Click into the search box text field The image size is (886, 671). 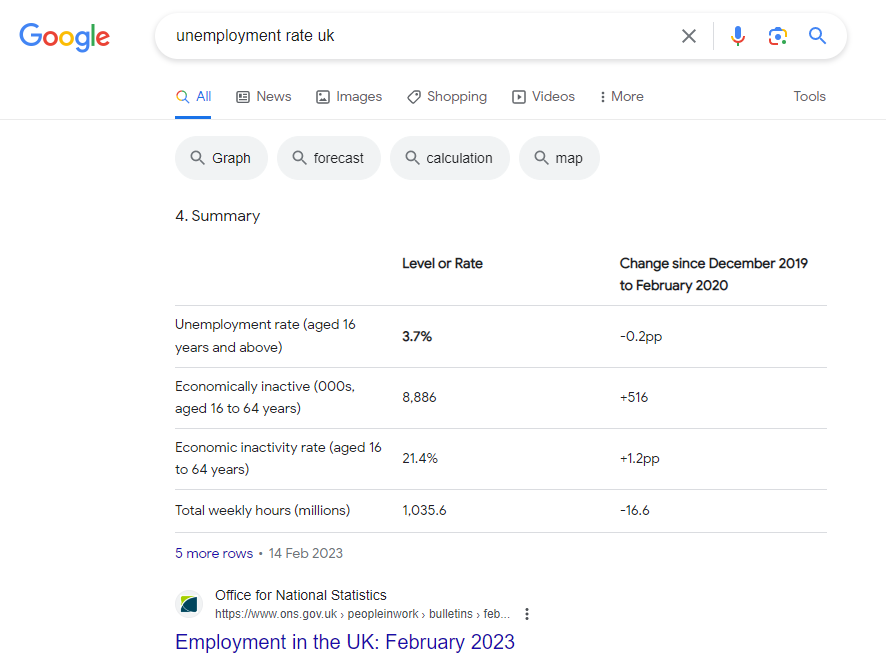coord(418,36)
